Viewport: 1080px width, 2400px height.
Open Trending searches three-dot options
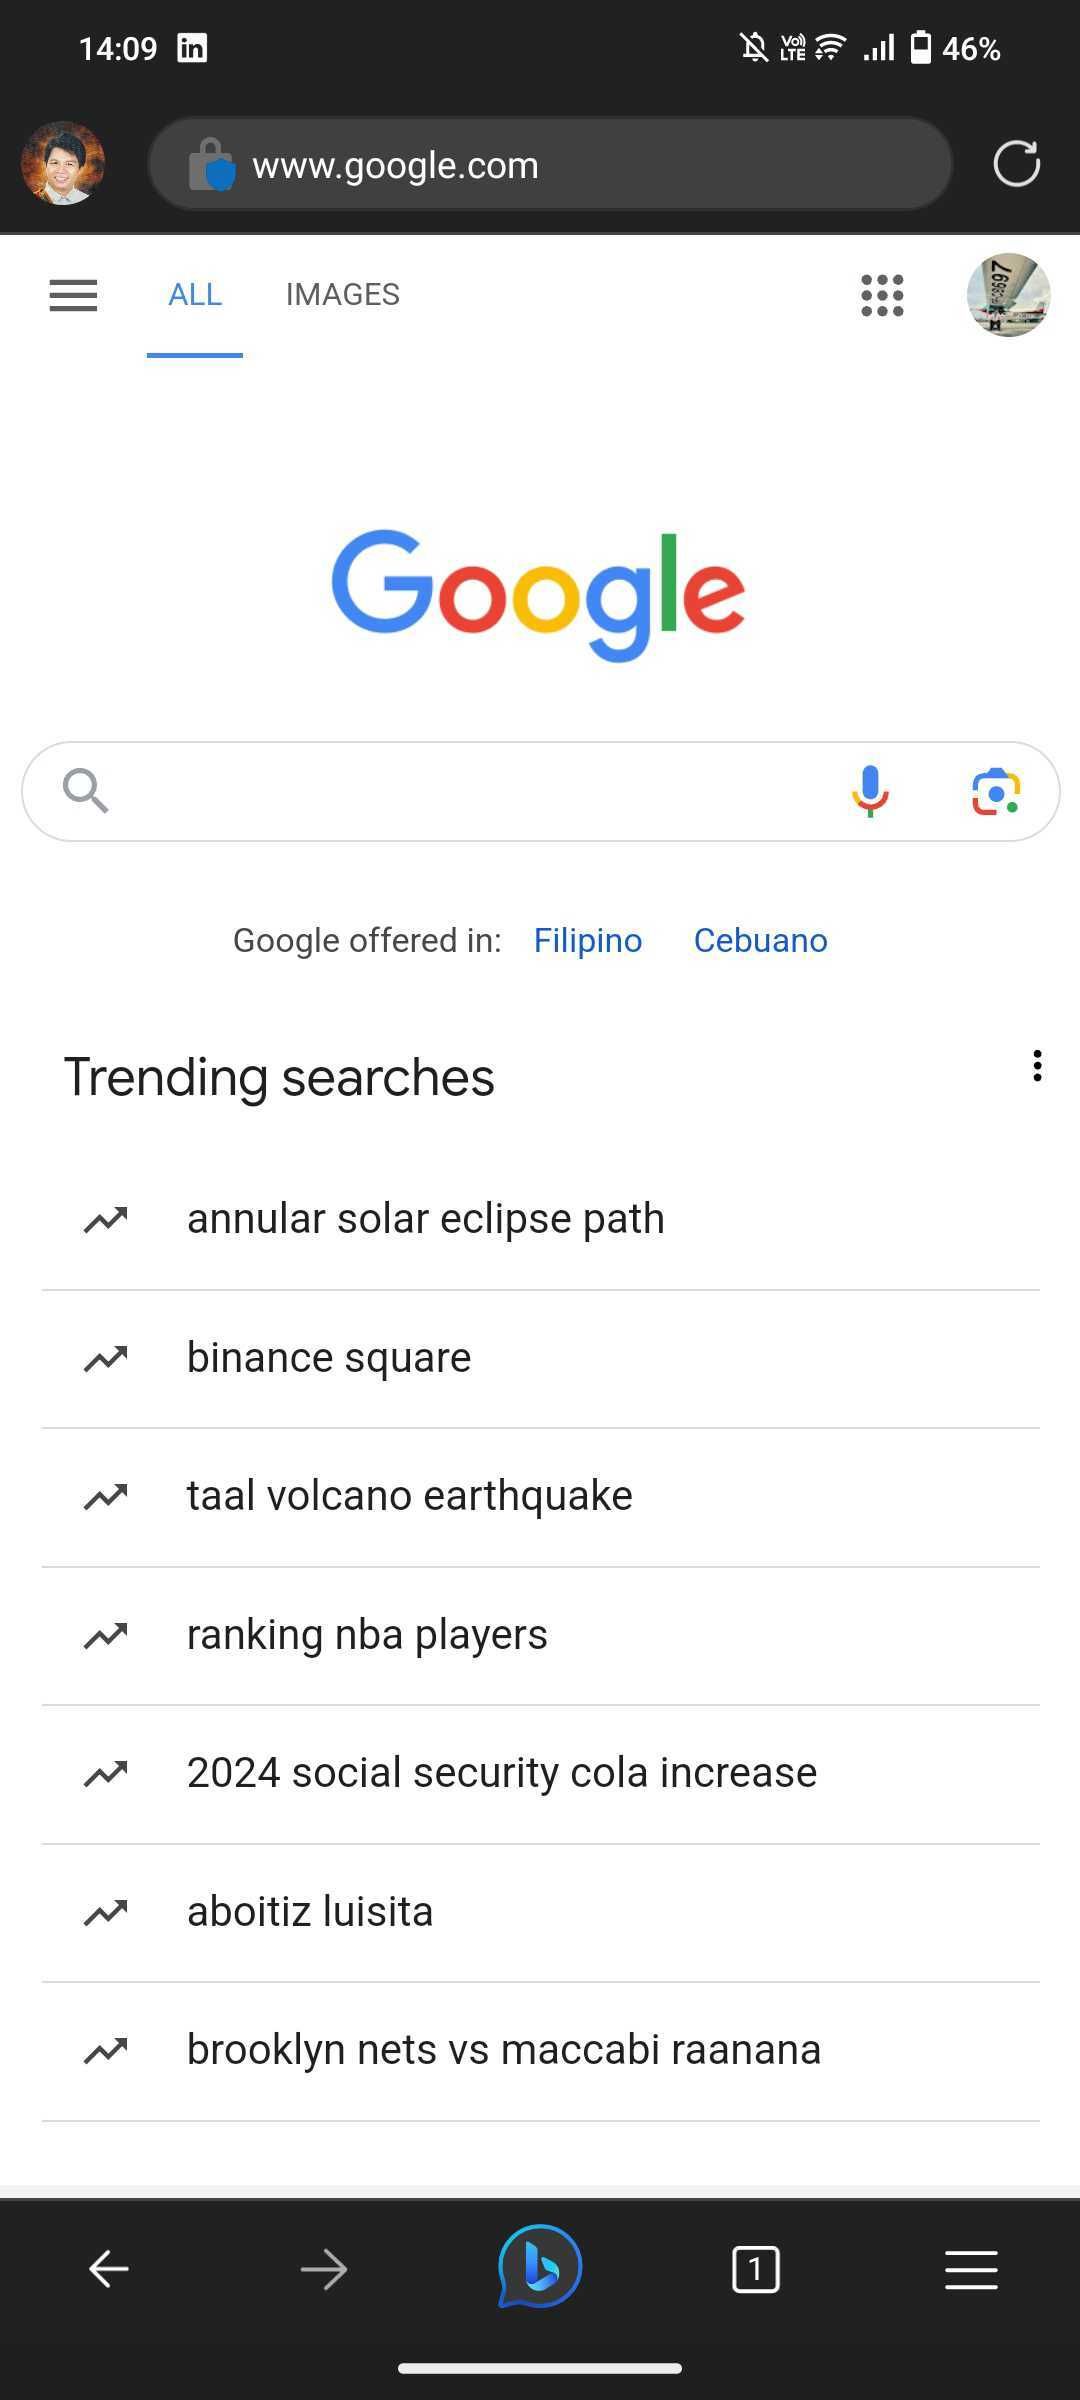1037,1066
